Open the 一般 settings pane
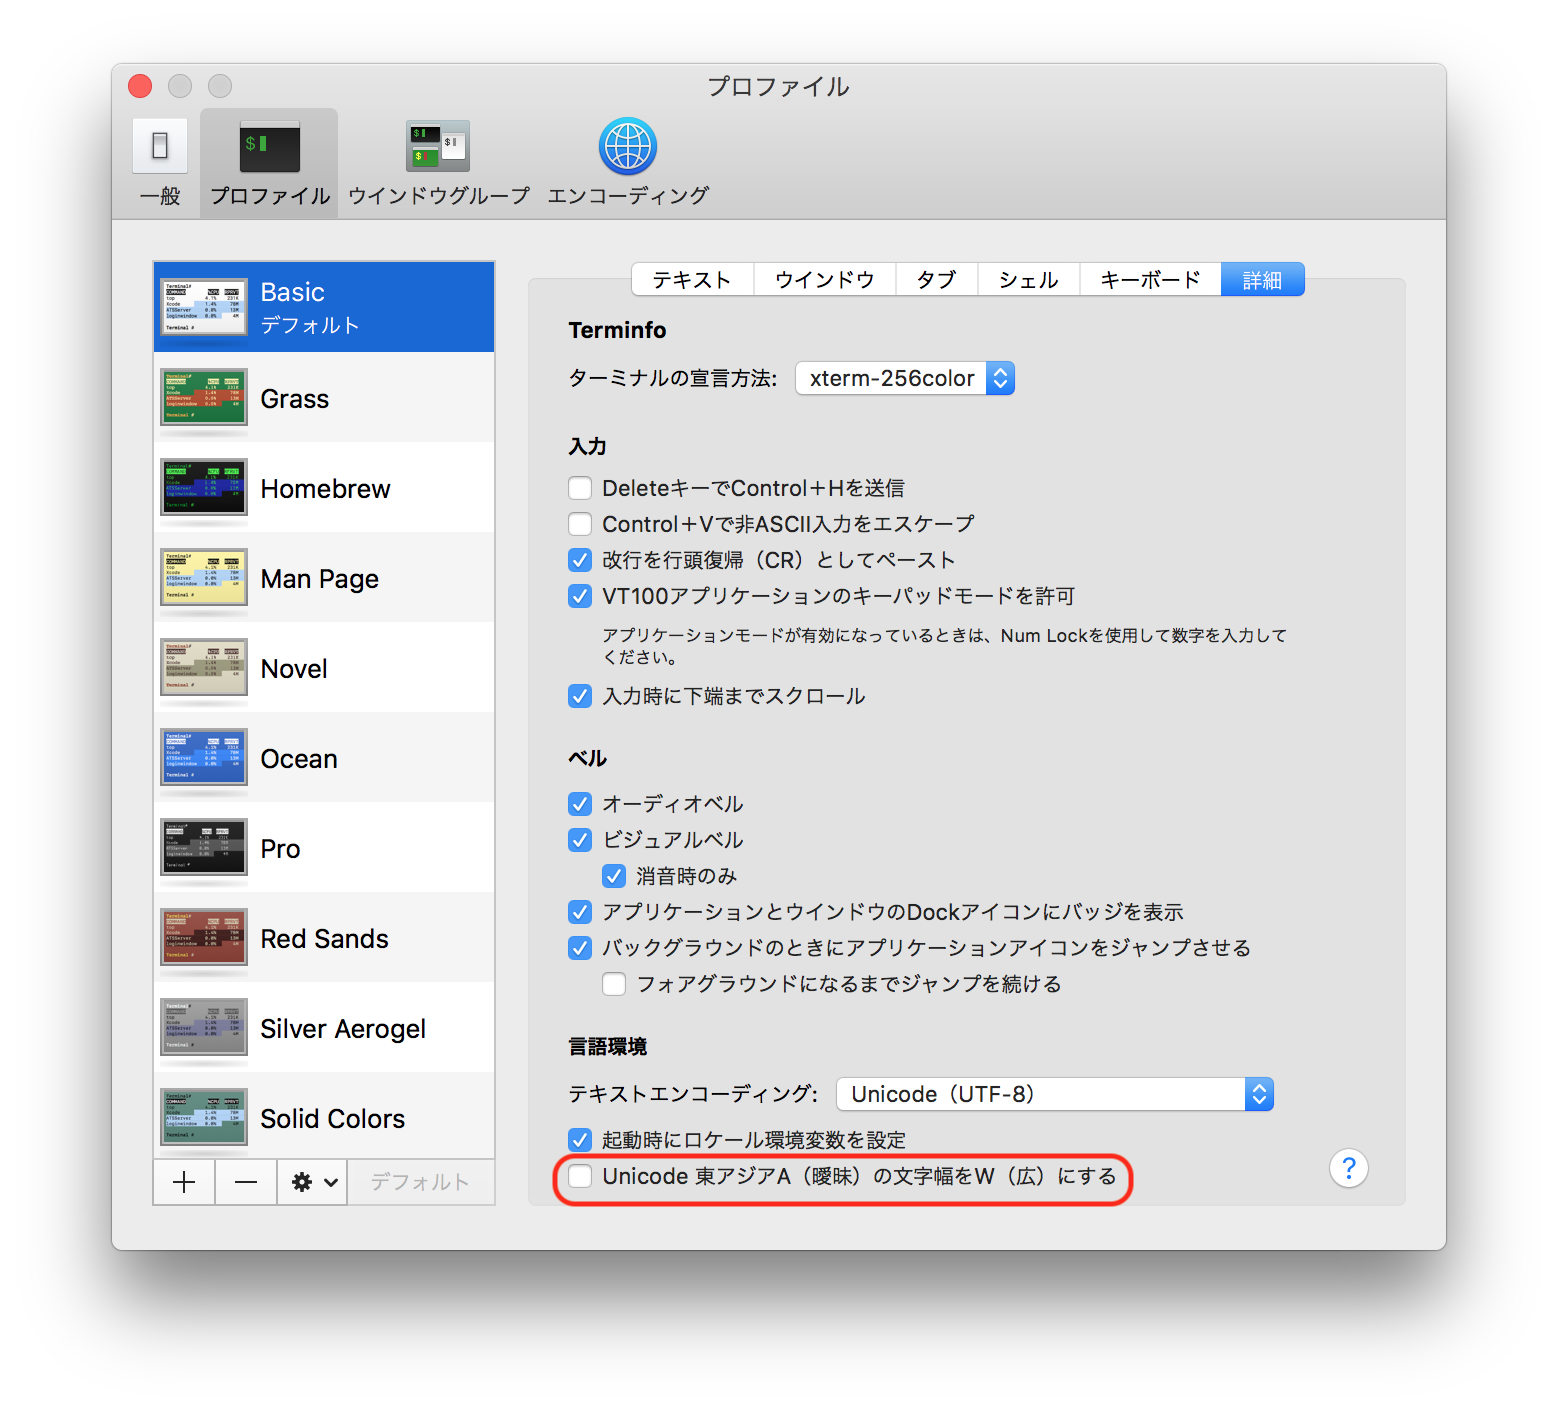Image resolution: width=1558 pixels, height=1410 pixels. pyautogui.click(x=158, y=160)
